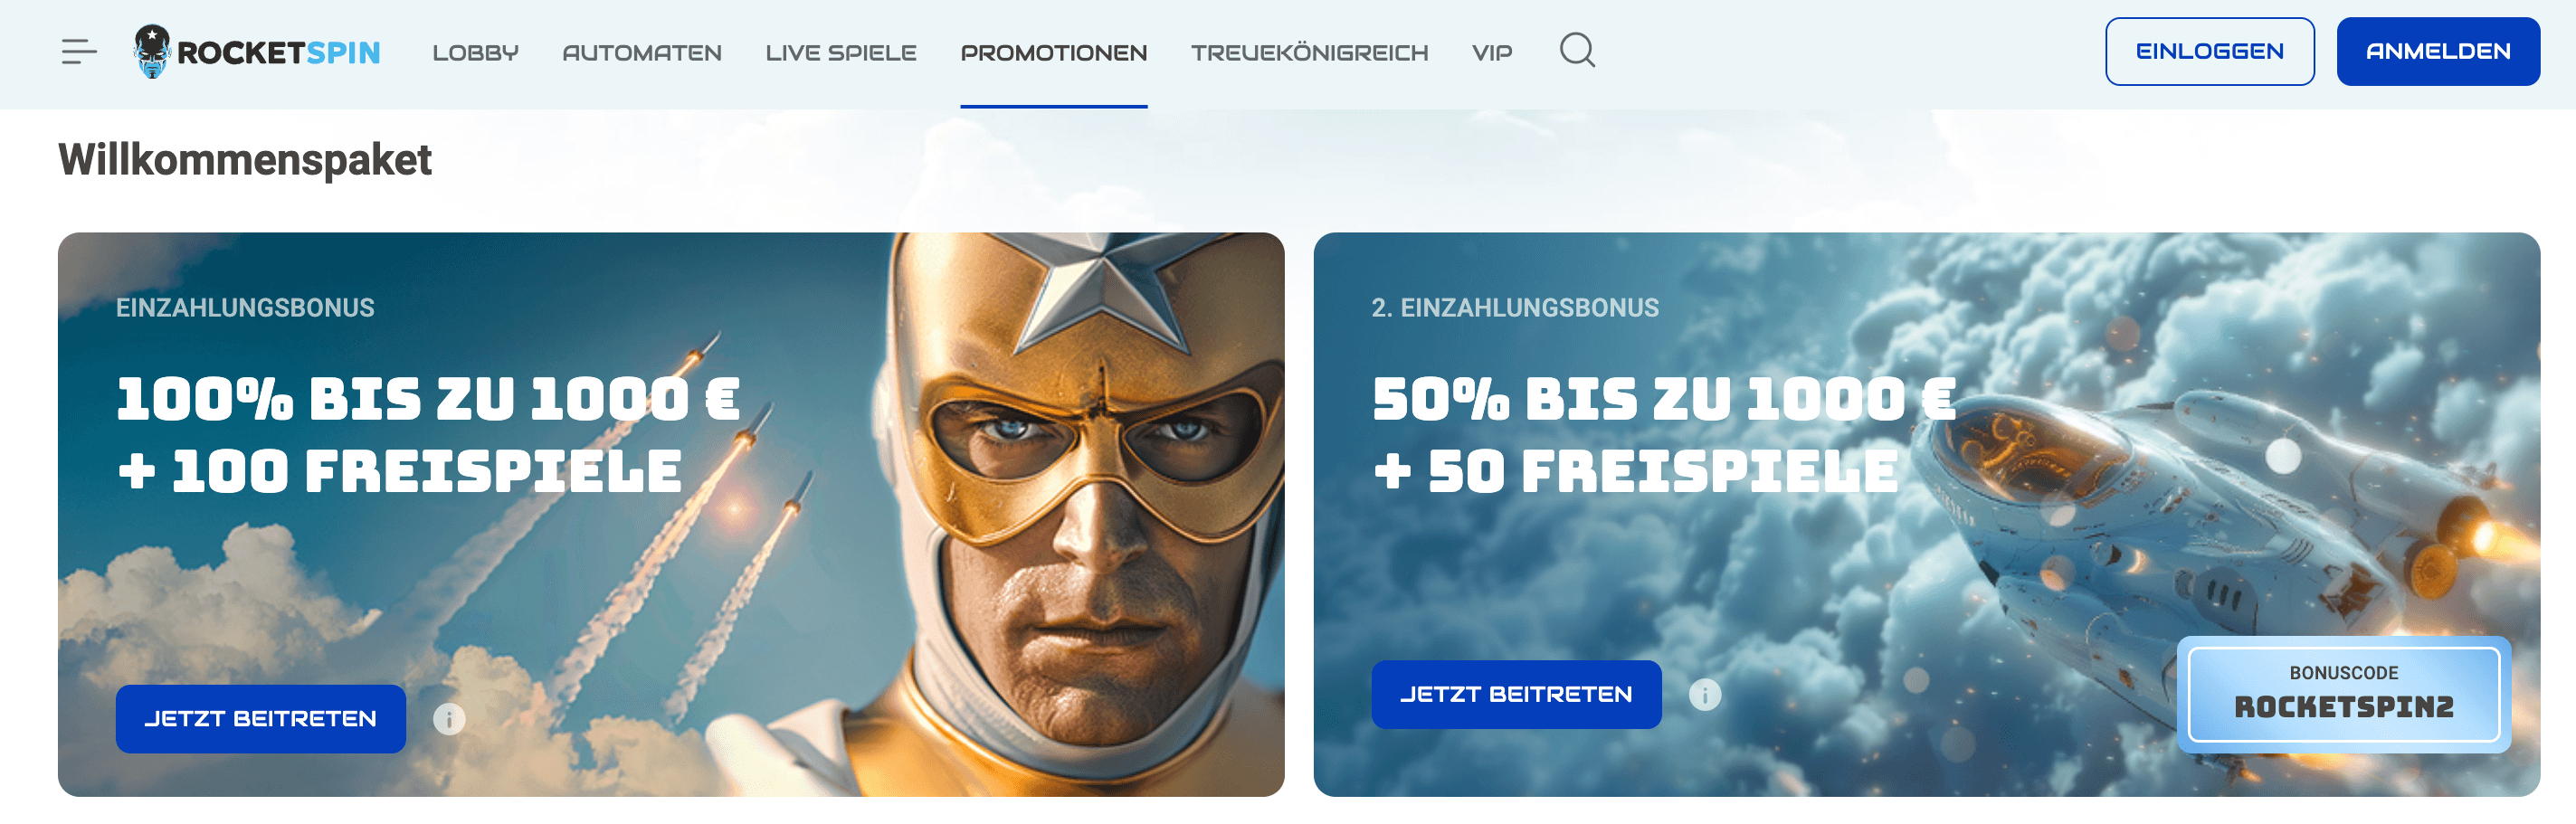This screenshot has height=824, width=2576.
Task: Show info for 100% deposit bonus
Action: [449, 718]
